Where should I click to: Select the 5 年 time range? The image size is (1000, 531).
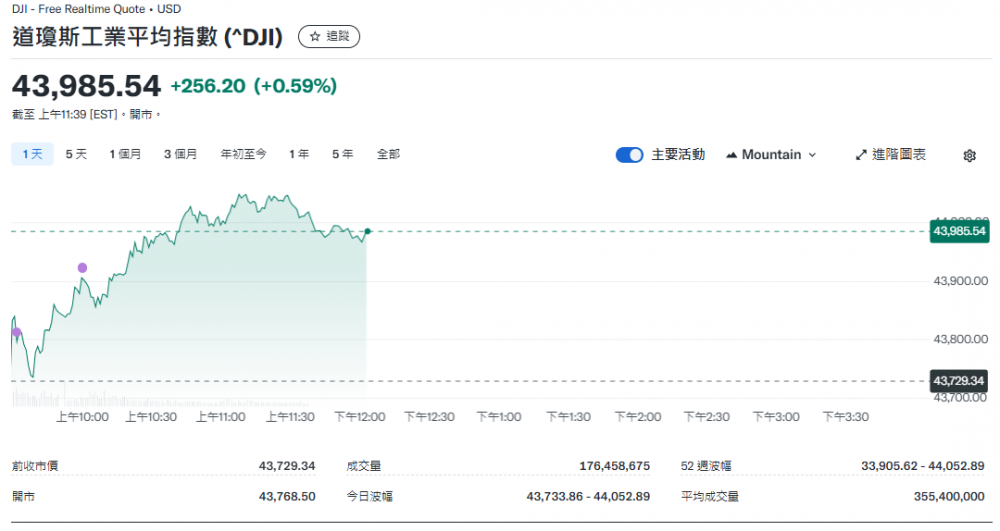coord(342,154)
